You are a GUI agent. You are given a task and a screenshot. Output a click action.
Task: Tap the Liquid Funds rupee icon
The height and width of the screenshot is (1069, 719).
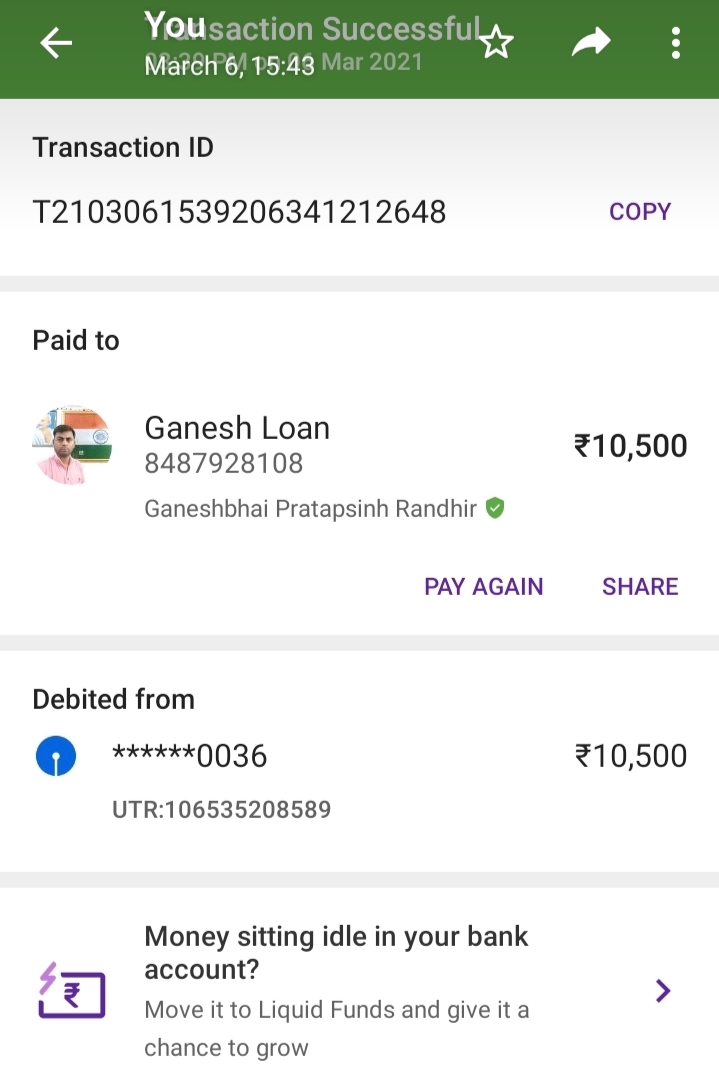[71, 991]
